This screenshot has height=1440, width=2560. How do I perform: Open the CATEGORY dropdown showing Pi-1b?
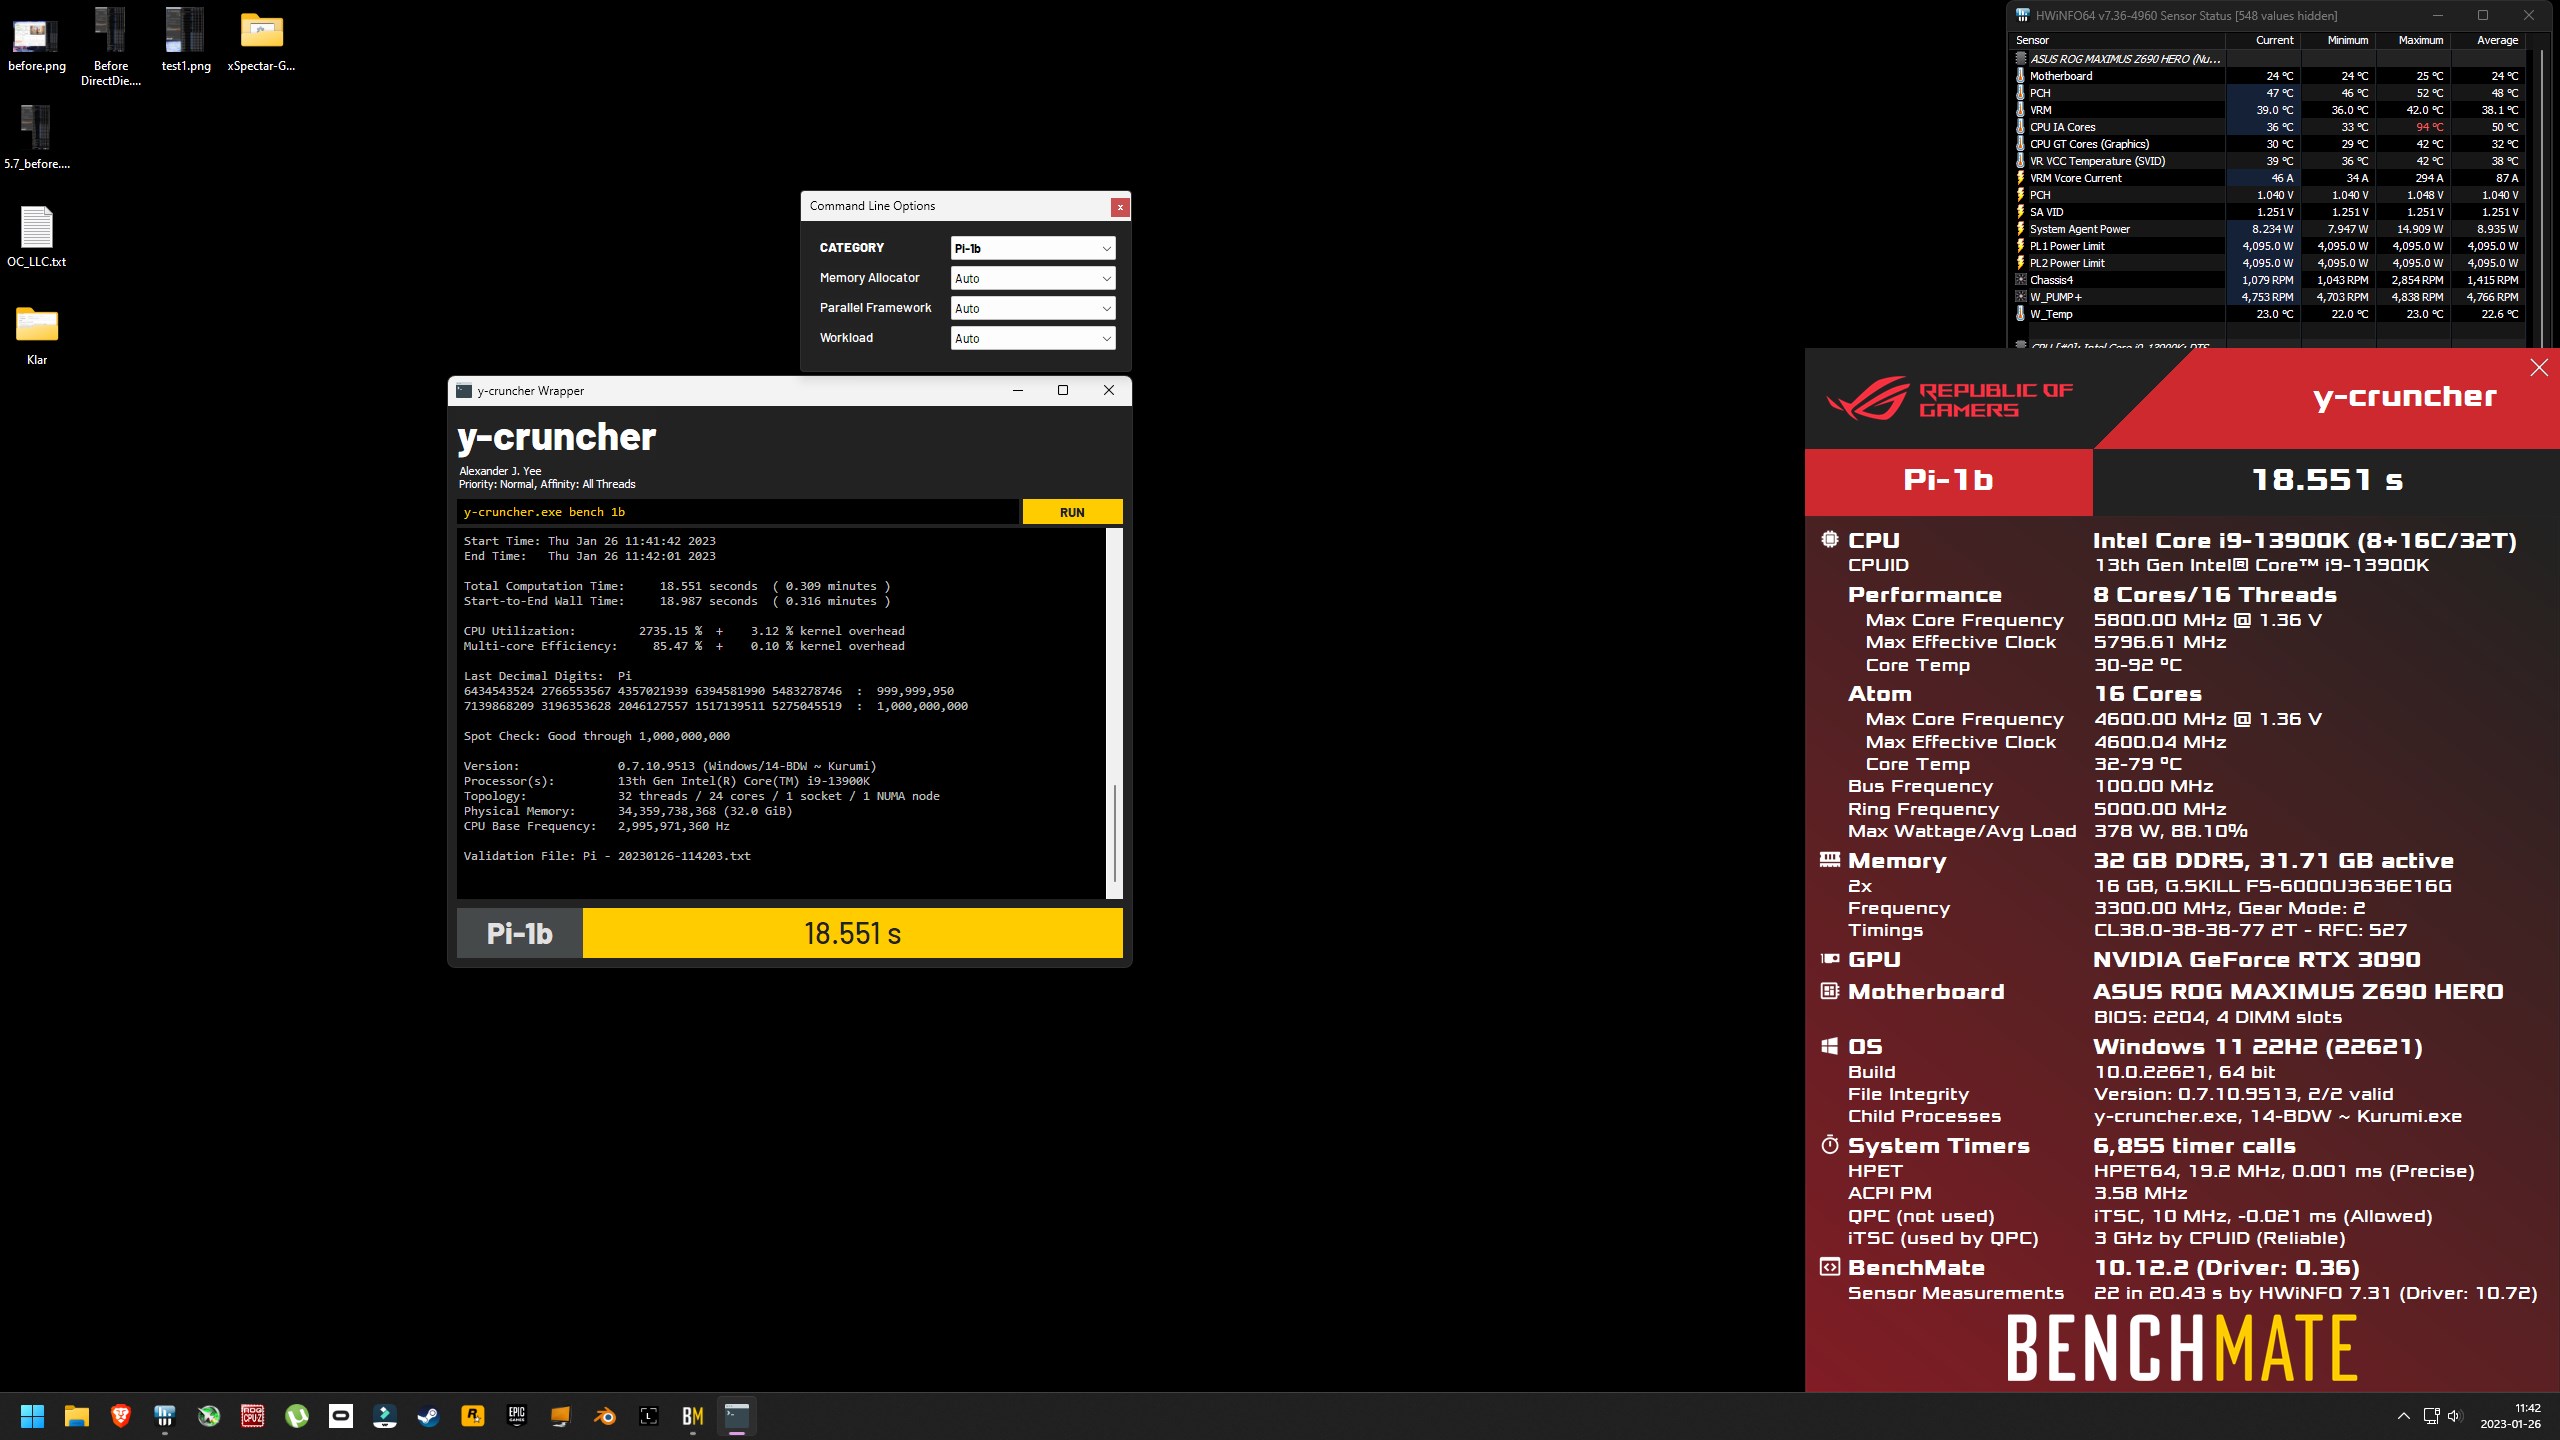click(x=1033, y=248)
